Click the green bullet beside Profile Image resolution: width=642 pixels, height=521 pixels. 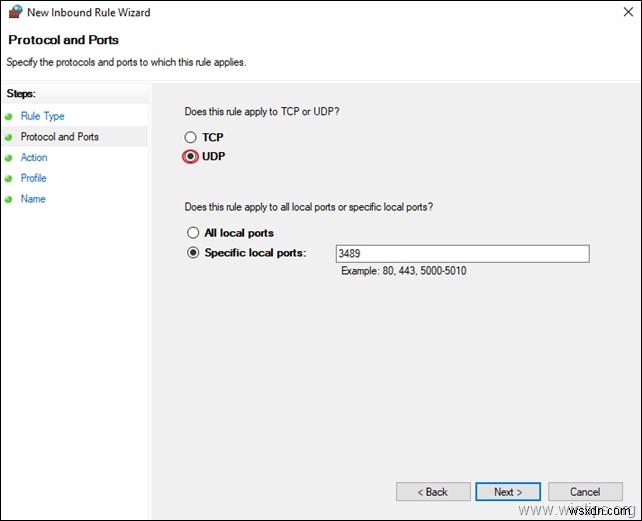[9, 179]
